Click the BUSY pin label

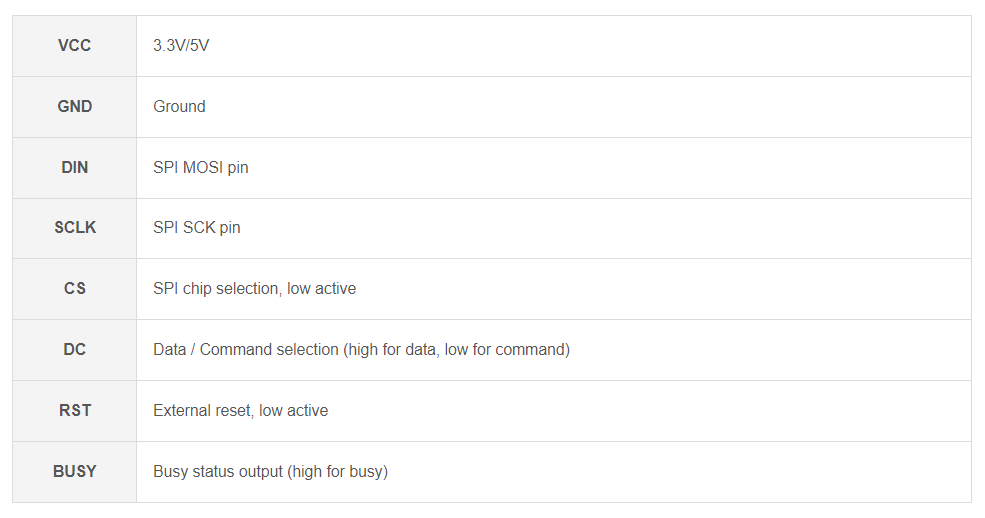[75, 471]
